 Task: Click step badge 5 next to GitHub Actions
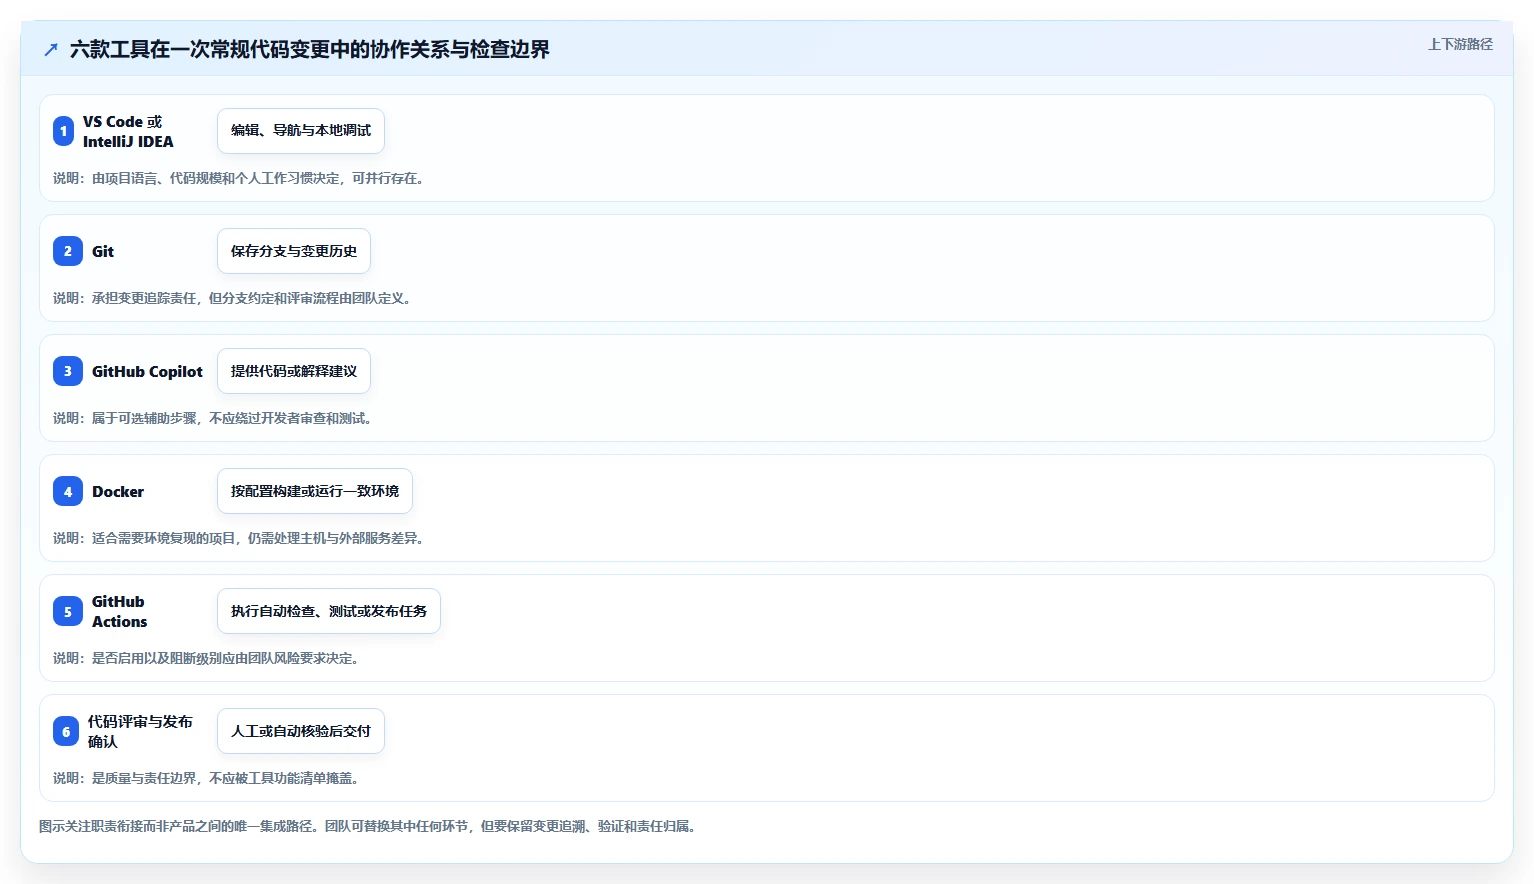[68, 611]
